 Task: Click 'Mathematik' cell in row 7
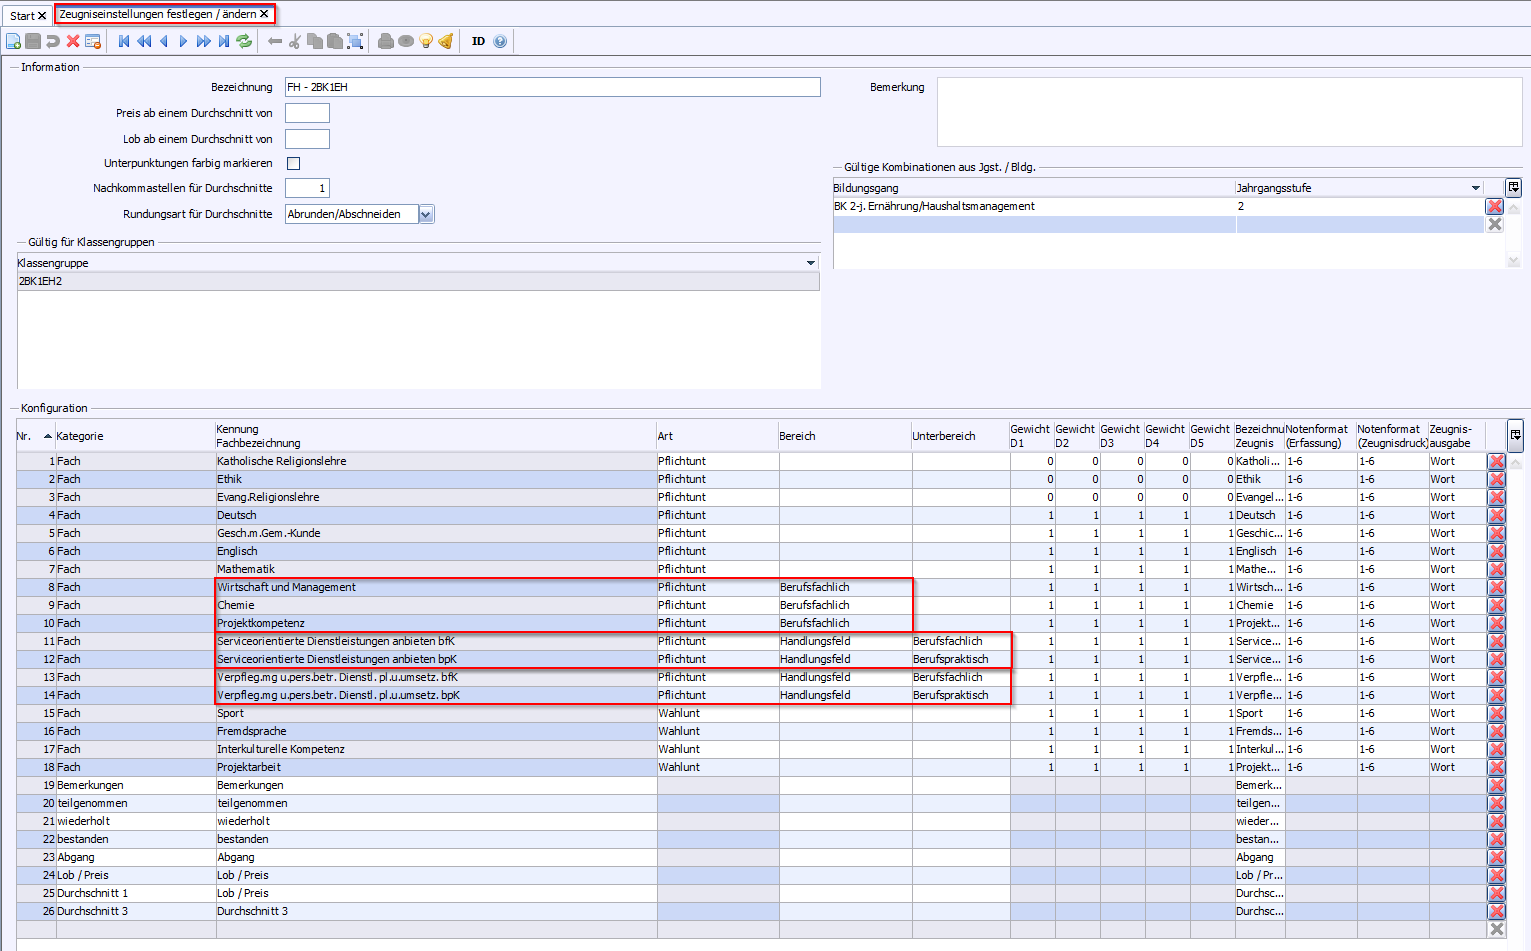[436, 569]
